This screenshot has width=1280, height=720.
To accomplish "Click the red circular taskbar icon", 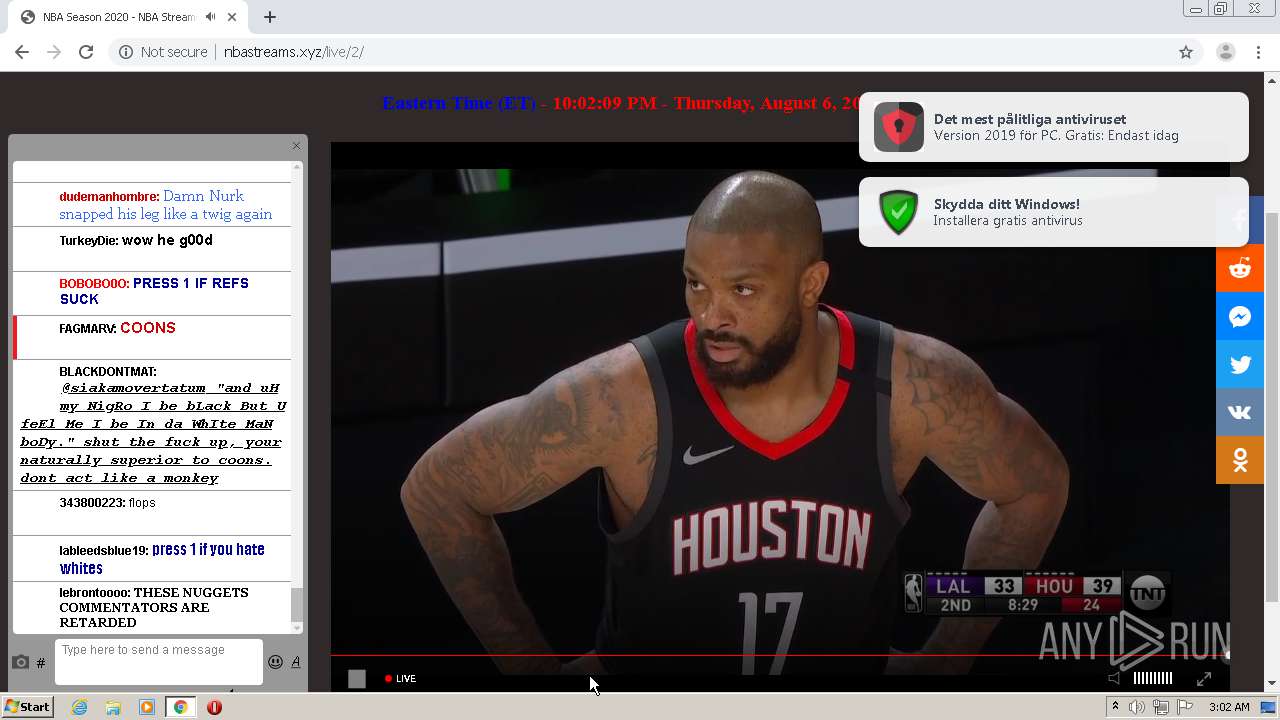I will pos(214,707).
